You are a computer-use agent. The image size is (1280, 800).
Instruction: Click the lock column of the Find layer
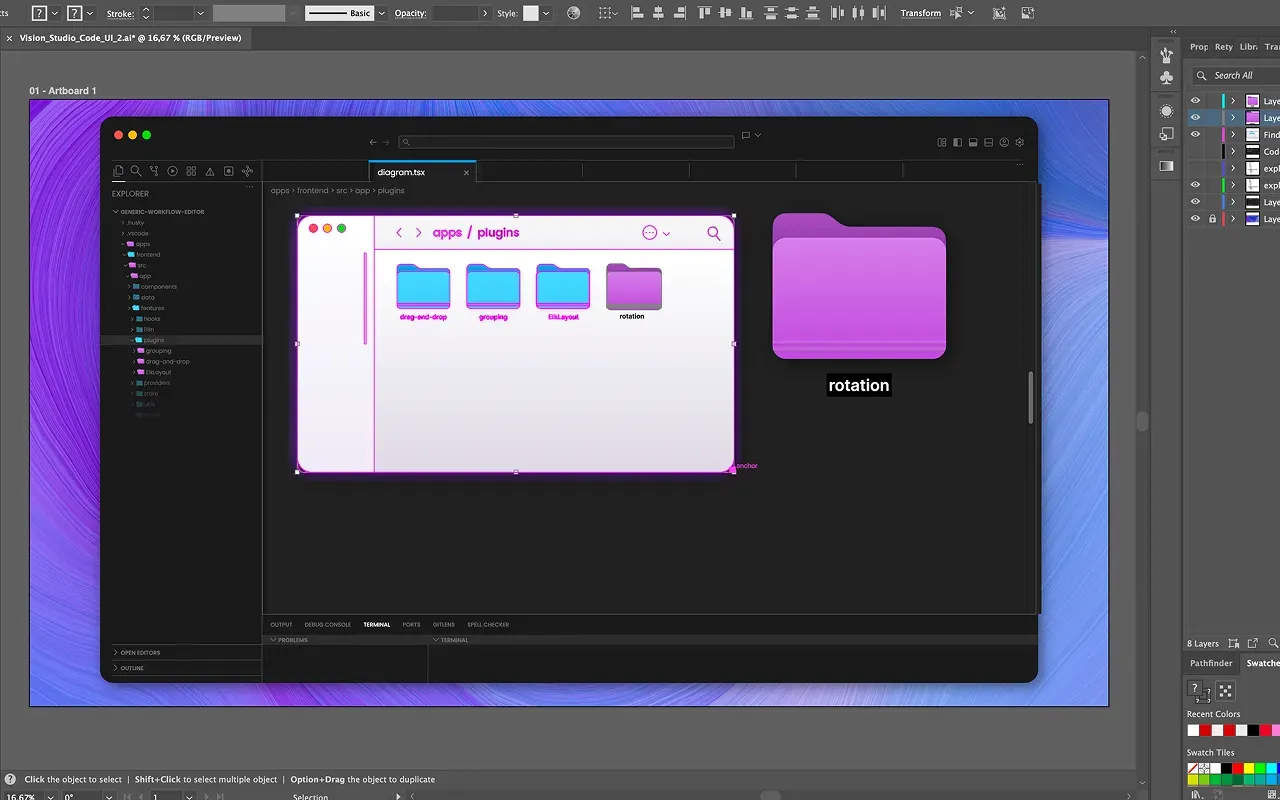[x=1212, y=134]
